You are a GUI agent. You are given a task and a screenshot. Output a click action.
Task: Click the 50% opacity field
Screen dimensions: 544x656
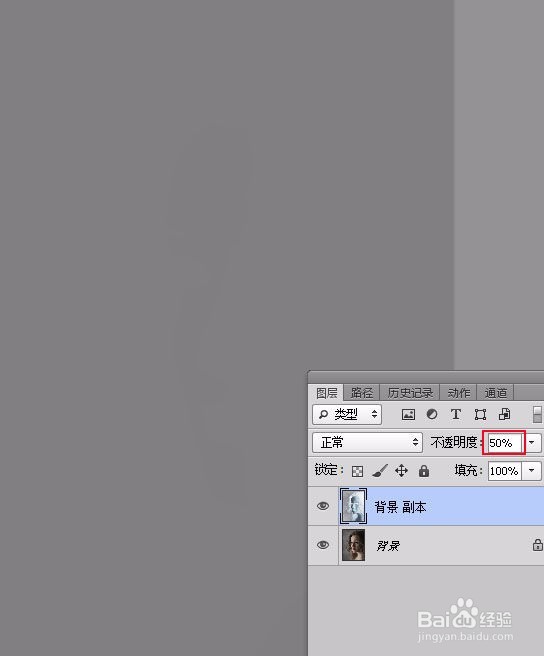pos(504,443)
